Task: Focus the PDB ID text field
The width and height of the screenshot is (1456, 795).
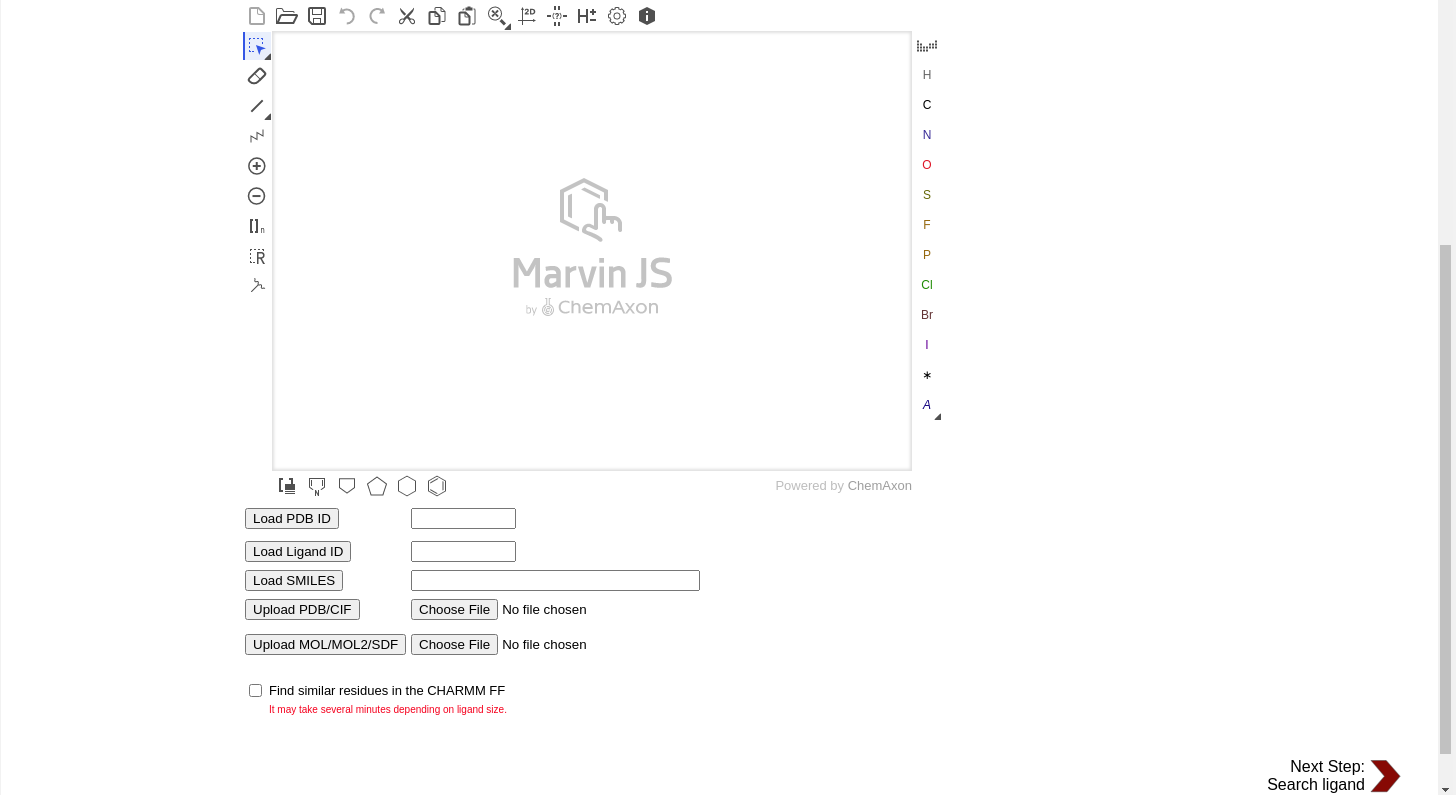Action: coord(463,519)
